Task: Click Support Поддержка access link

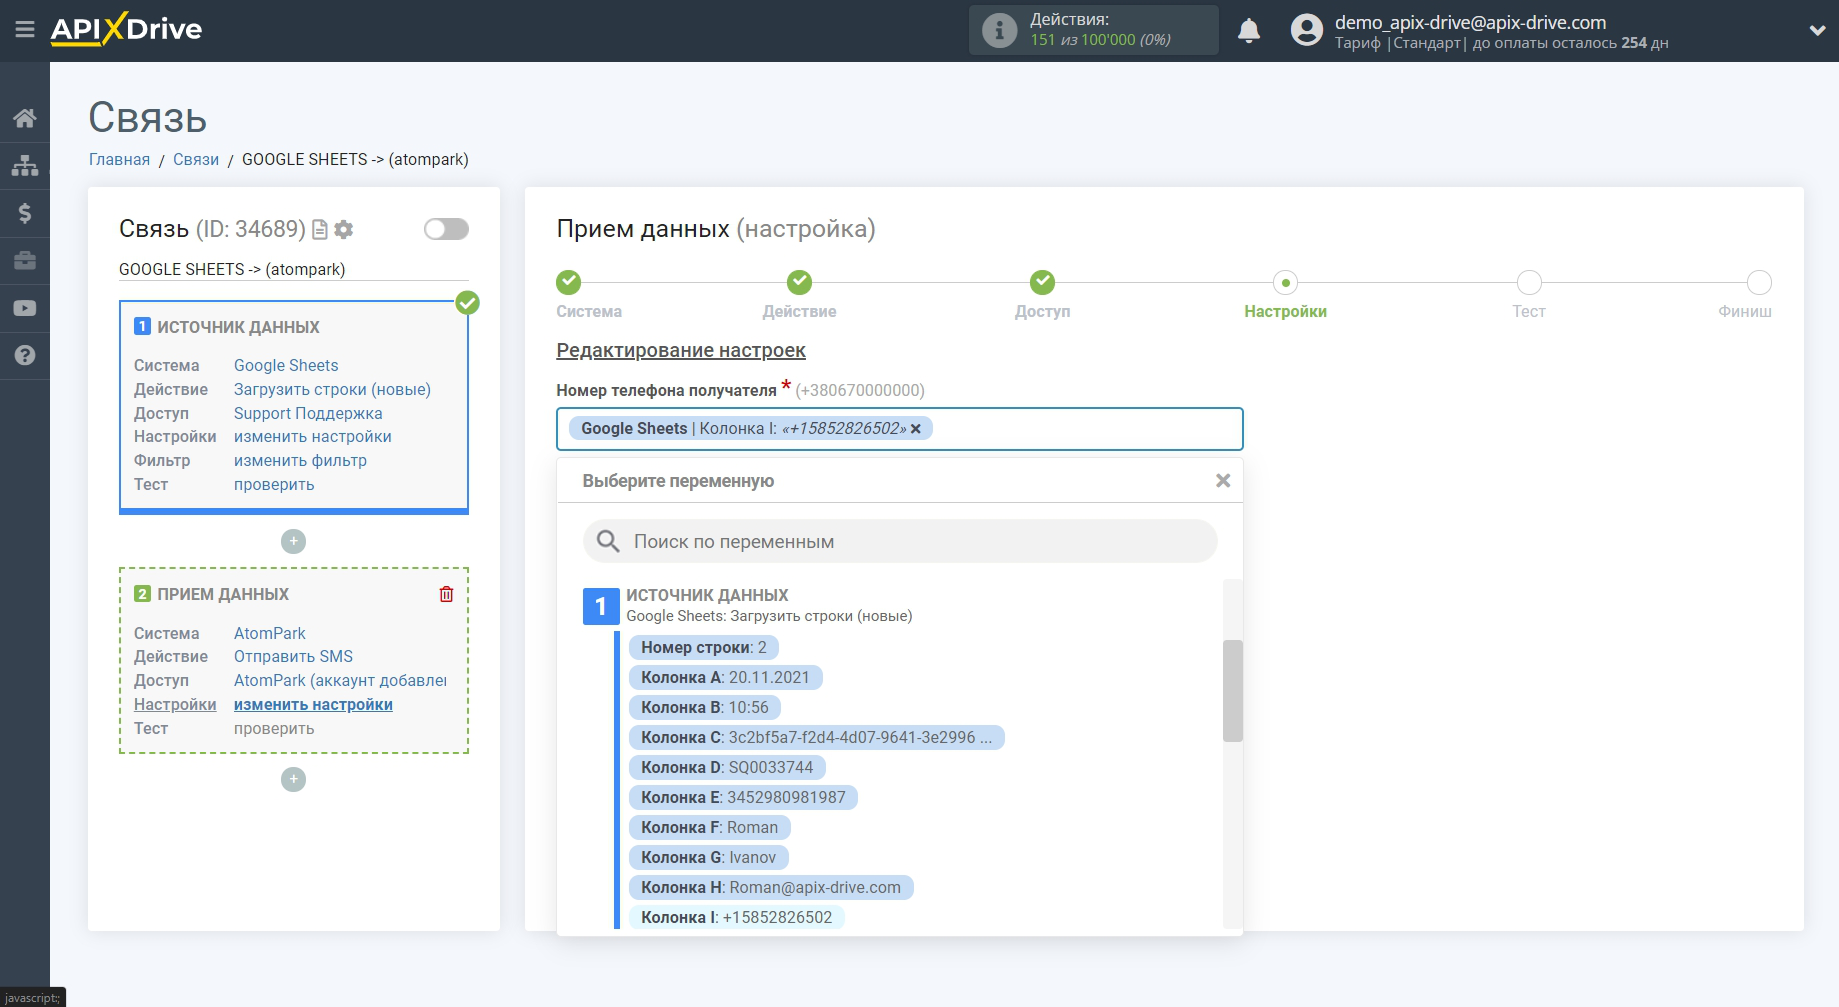Action: 308,413
